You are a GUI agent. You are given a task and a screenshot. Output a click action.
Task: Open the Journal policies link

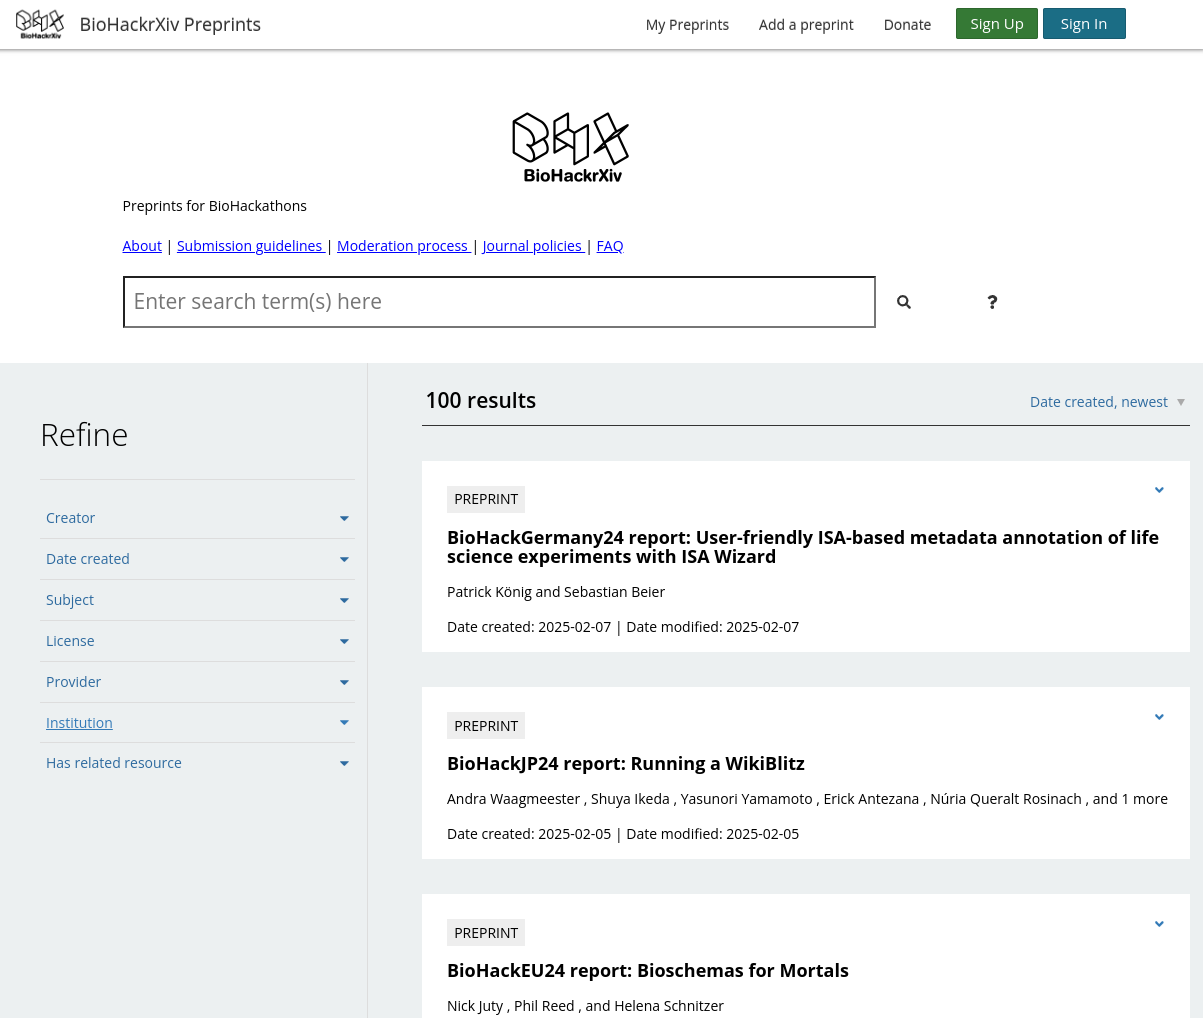532,246
